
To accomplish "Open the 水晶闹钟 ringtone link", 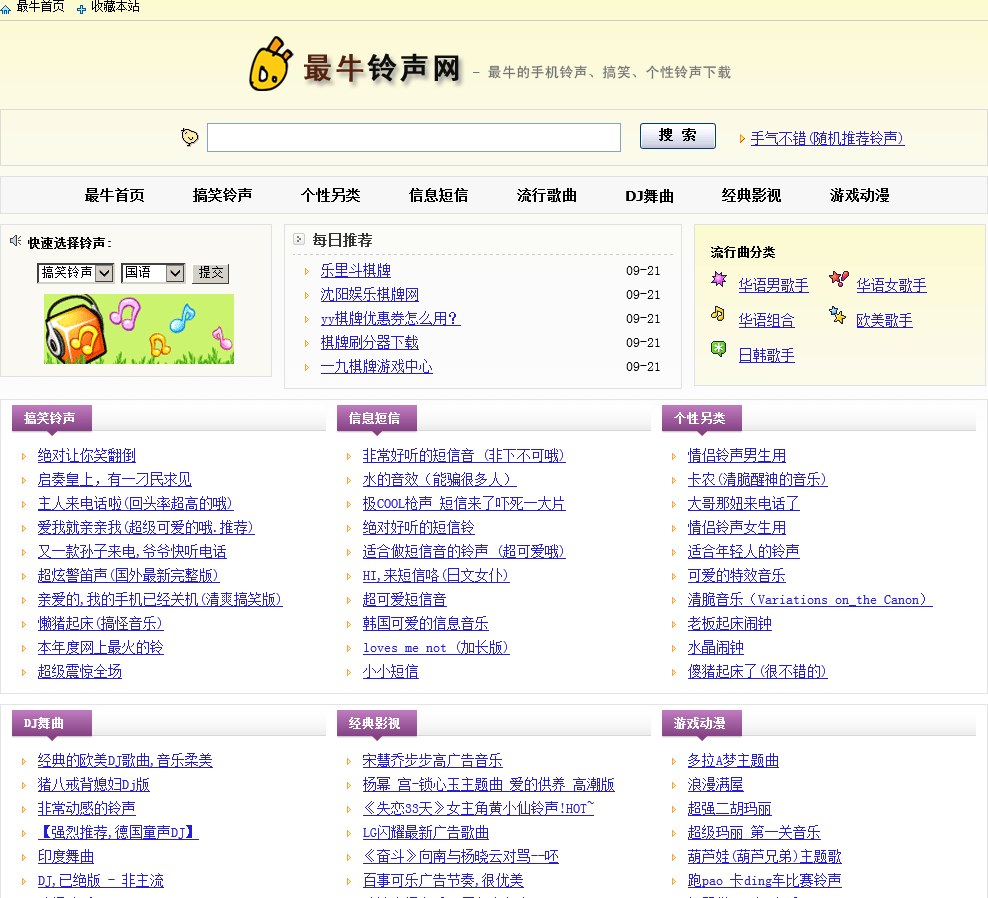I will 715,647.
